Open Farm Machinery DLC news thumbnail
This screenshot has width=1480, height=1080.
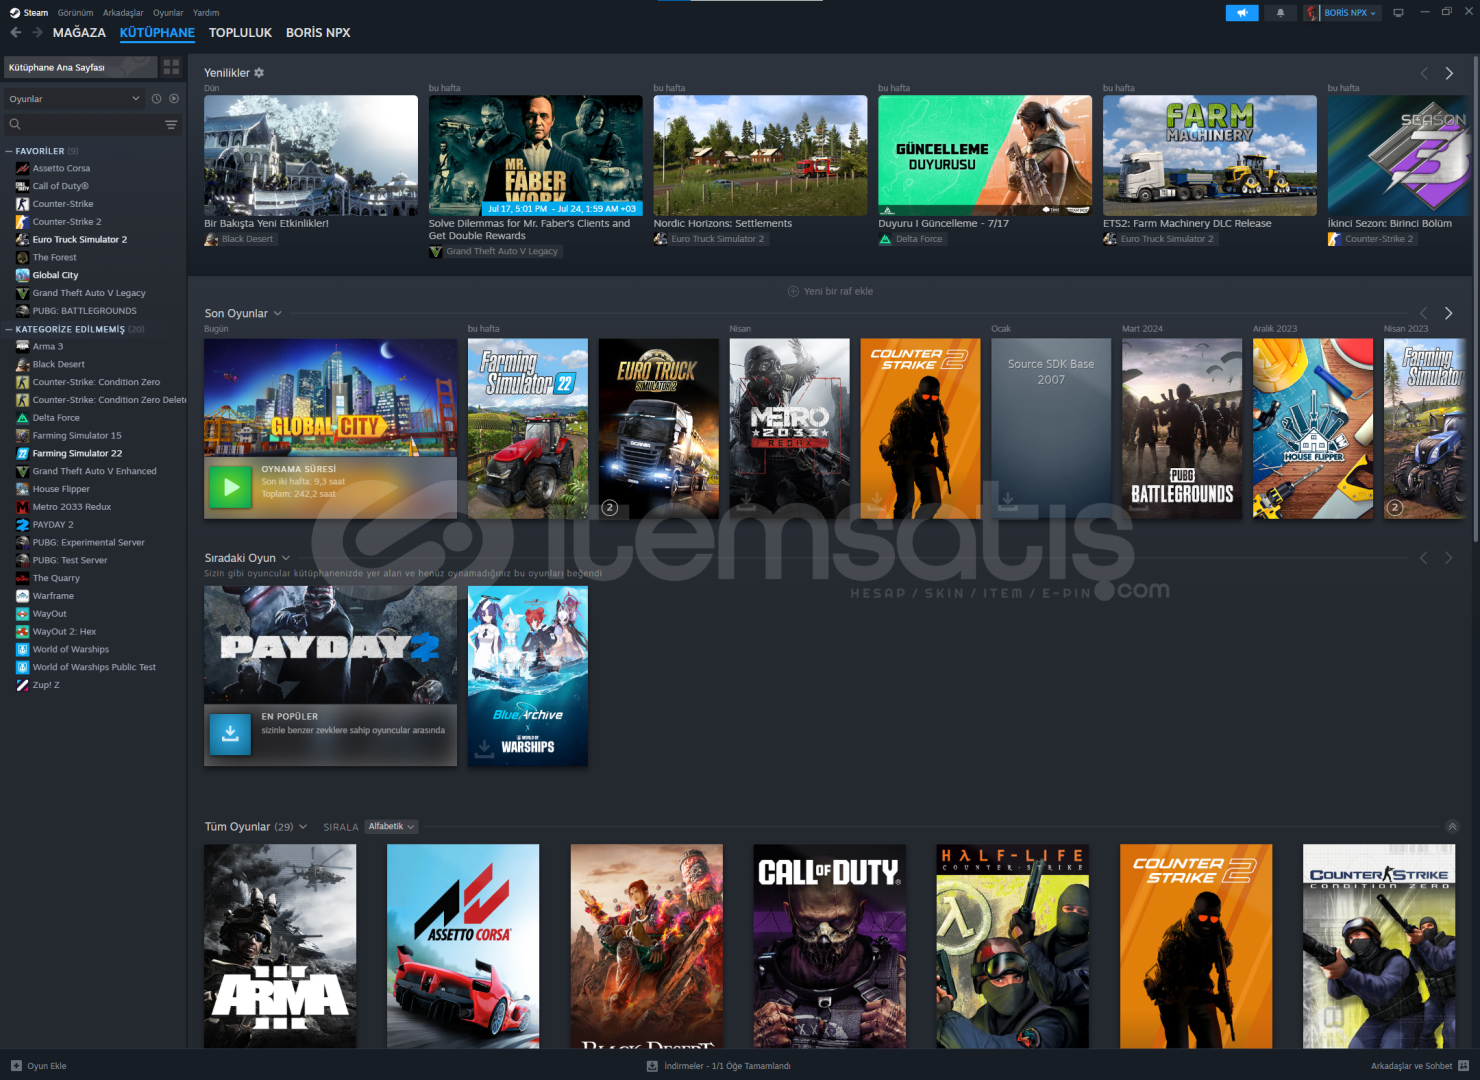pos(1210,155)
